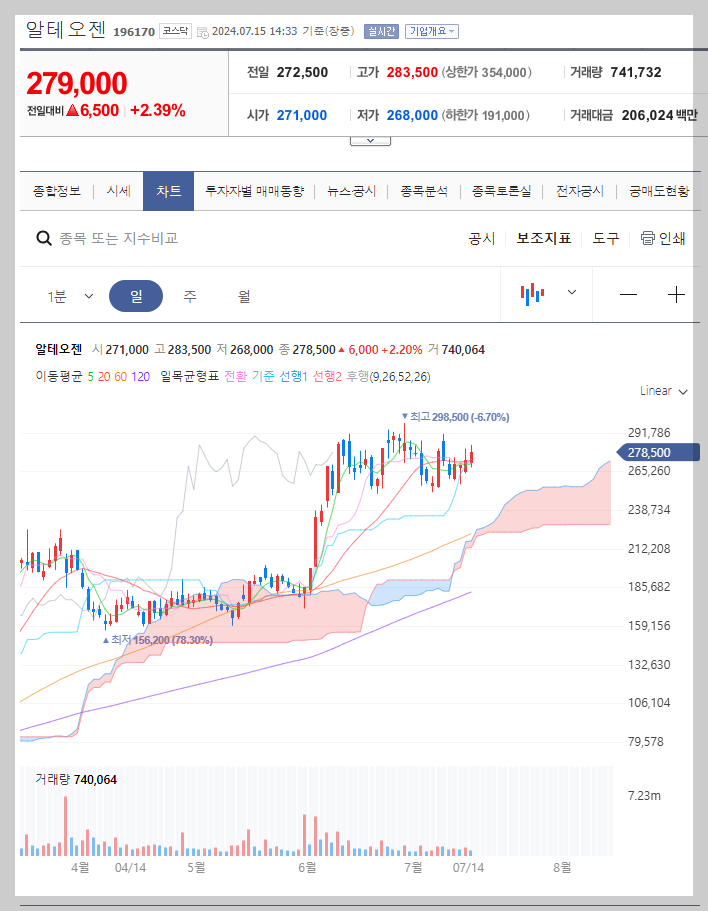708x911 pixels.
Task: Open the 도구 chart tools option
Action: tap(605, 239)
